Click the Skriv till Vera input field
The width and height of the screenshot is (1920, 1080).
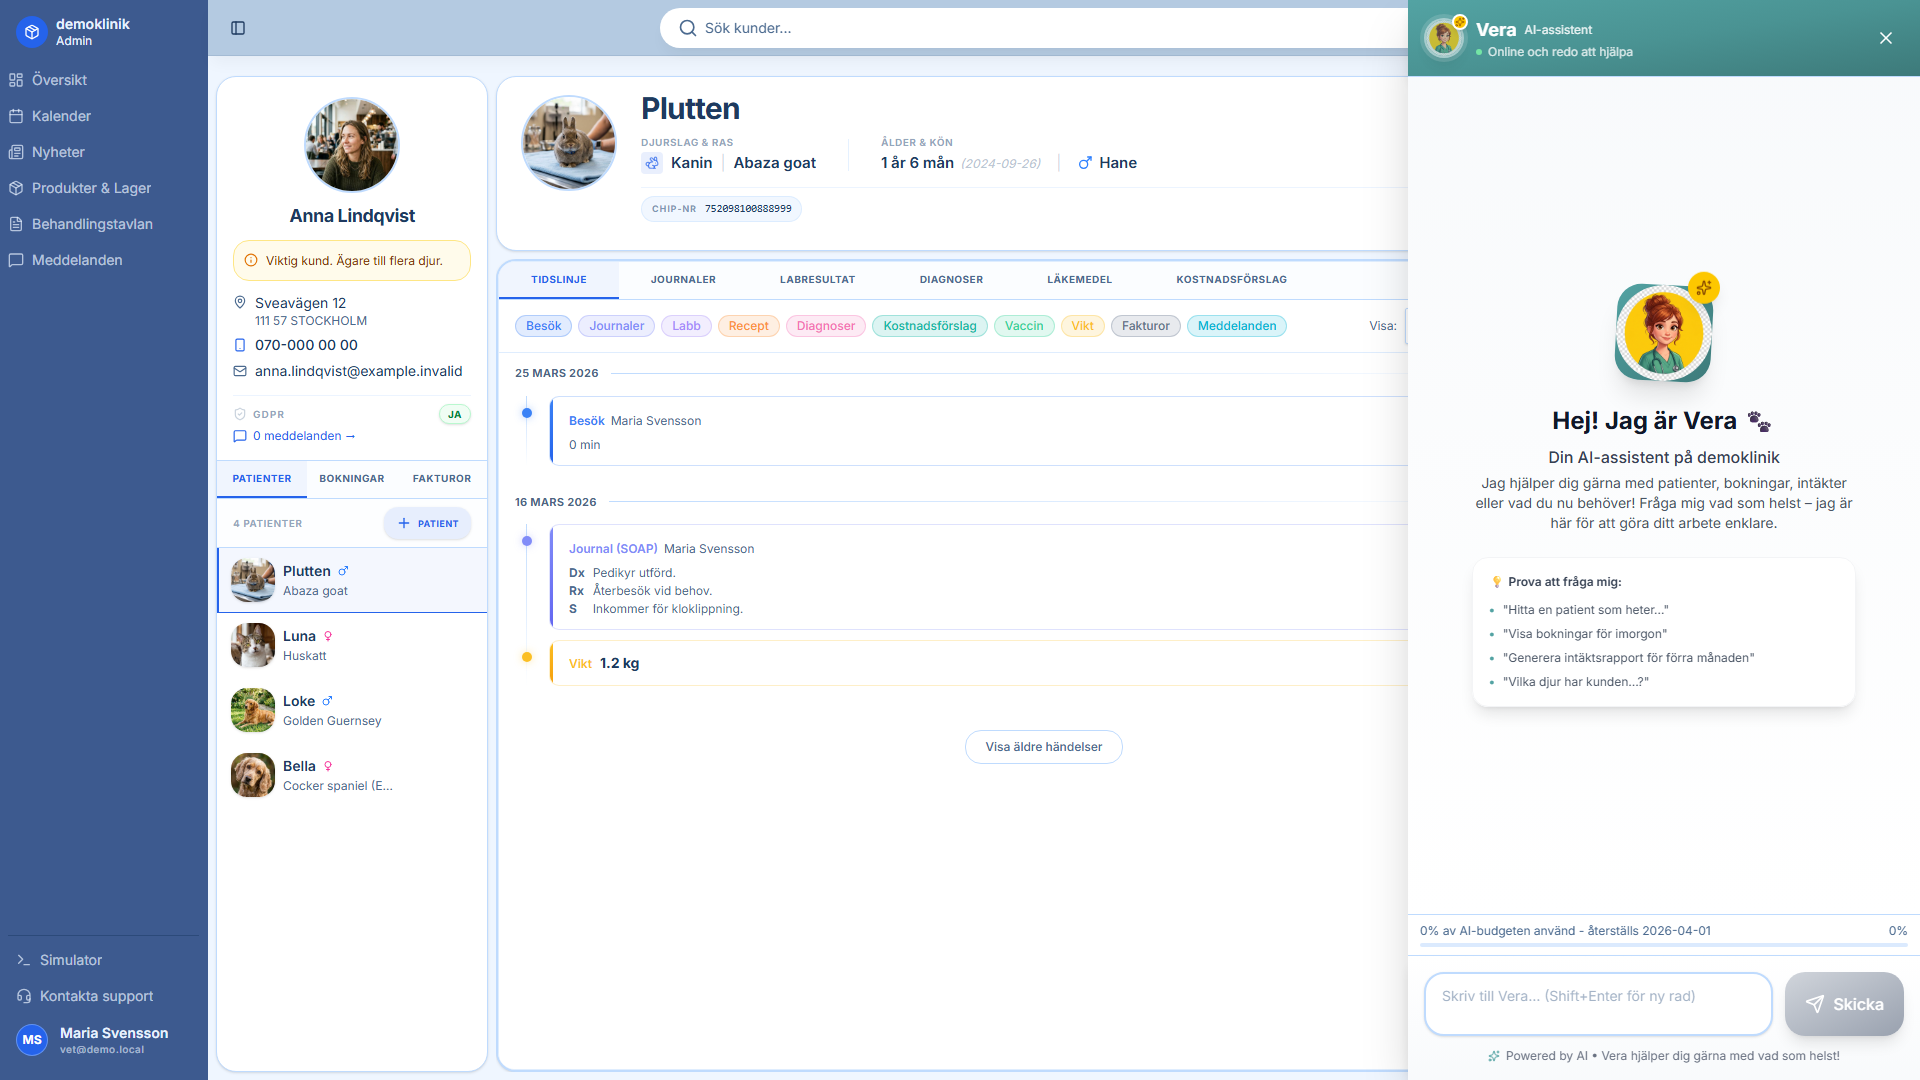tap(1597, 1004)
